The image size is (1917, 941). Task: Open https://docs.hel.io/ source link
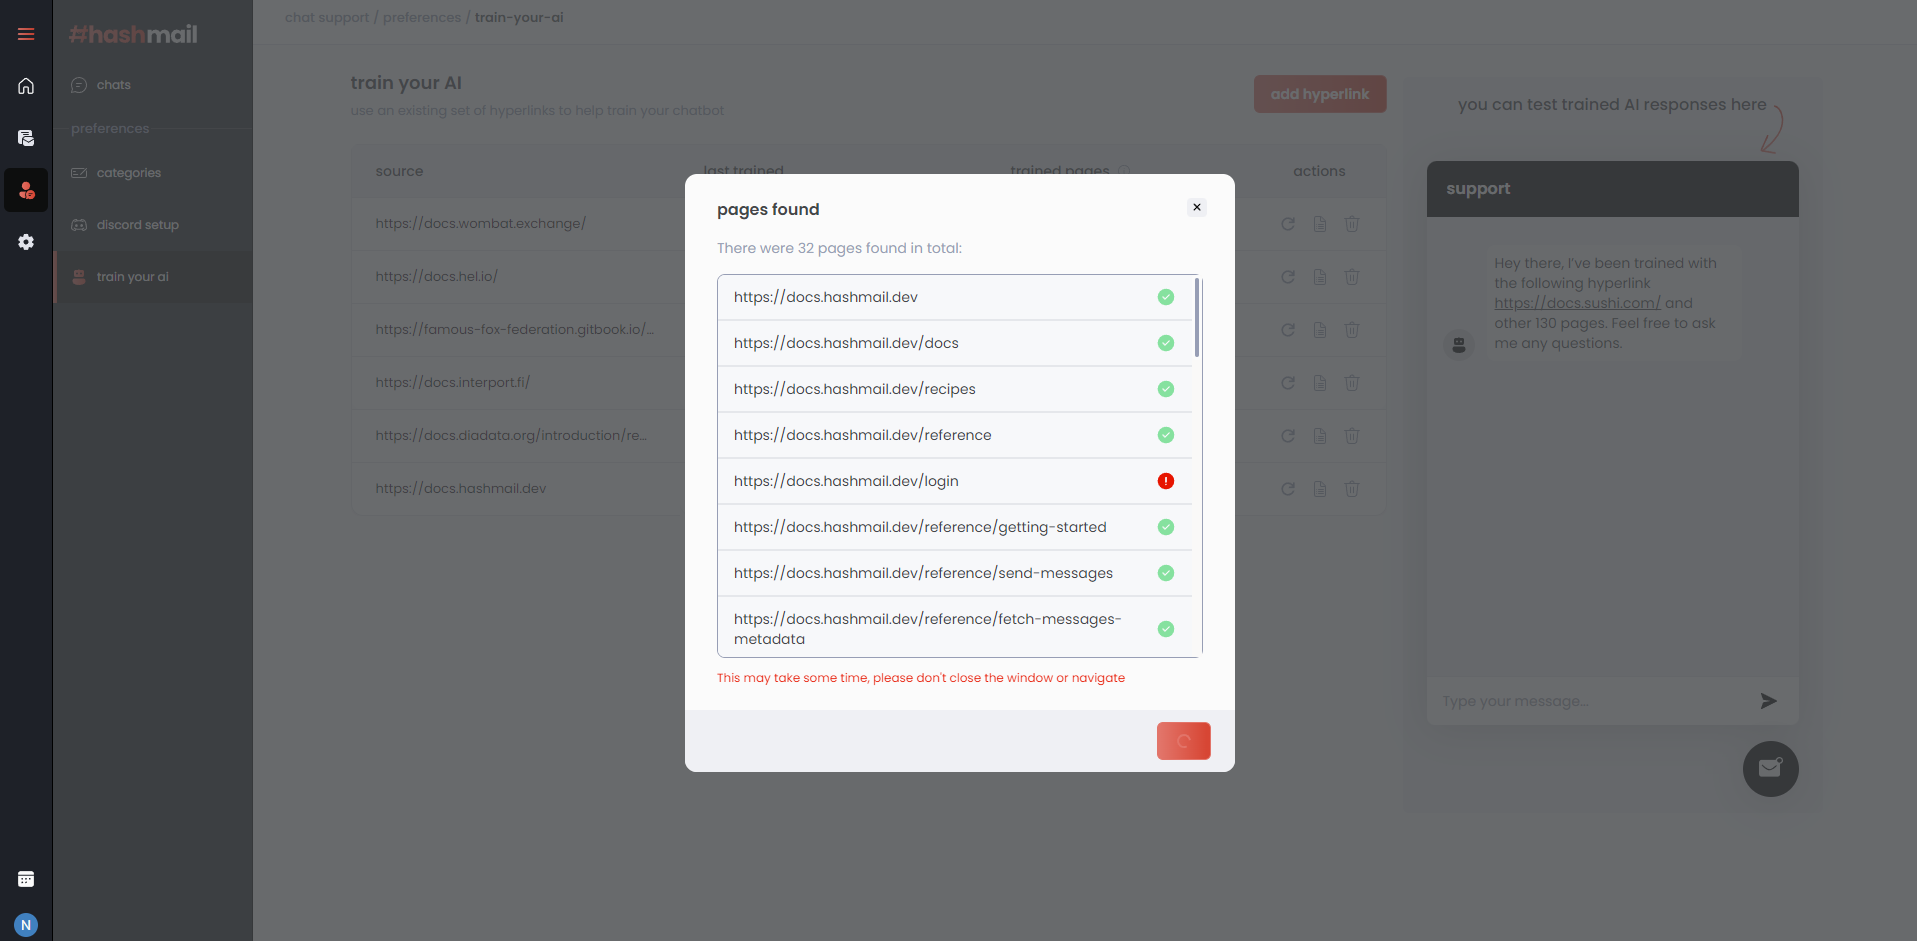(x=437, y=276)
